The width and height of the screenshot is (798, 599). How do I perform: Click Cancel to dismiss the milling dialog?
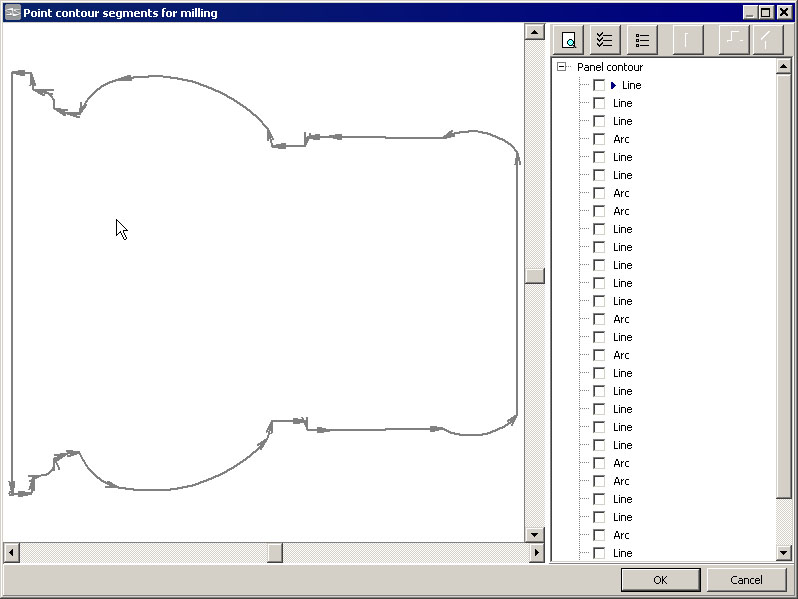point(746,580)
